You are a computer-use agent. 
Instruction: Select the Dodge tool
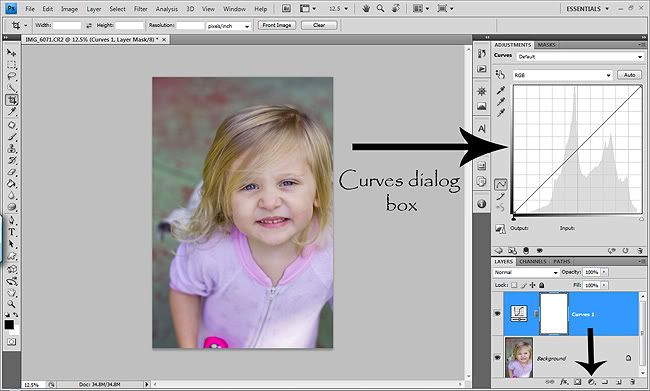(11, 206)
